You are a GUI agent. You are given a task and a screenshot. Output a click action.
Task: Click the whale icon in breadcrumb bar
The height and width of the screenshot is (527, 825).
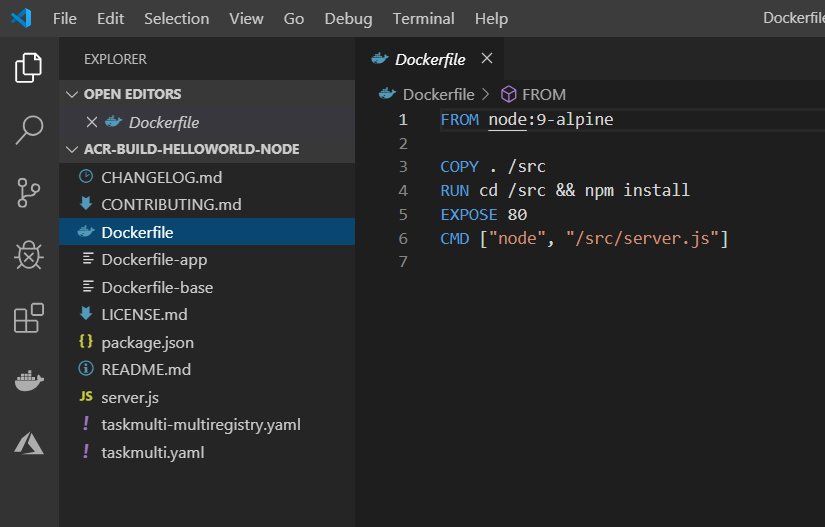pyautogui.click(x=387, y=94)
